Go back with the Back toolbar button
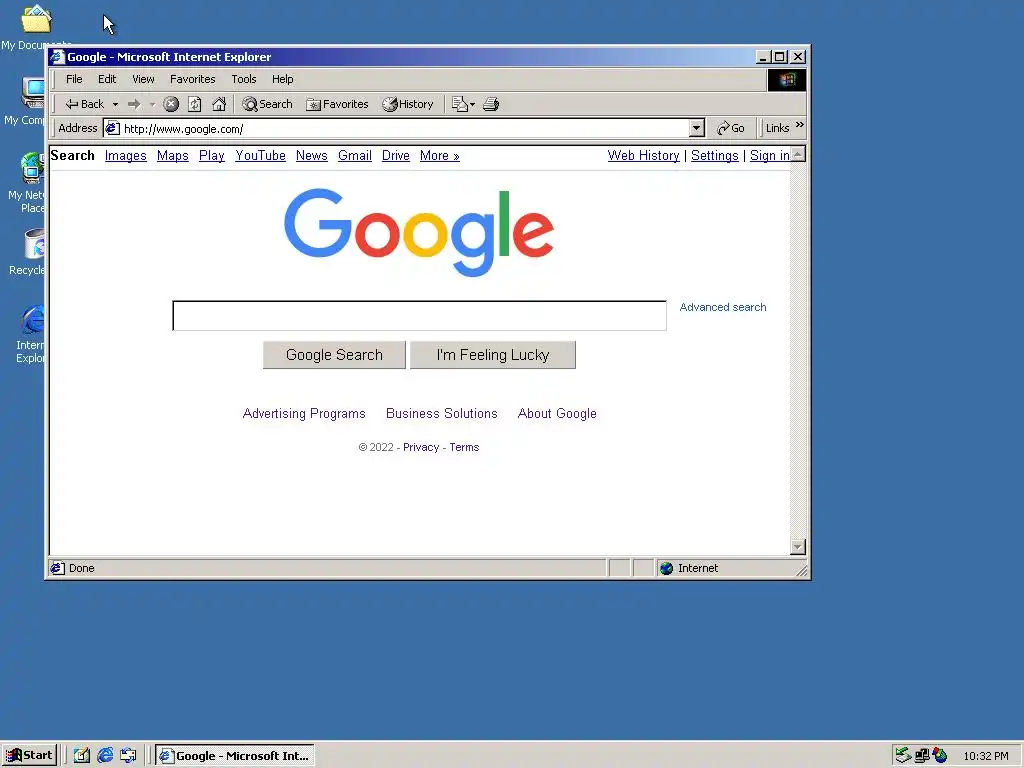Viewport: 1024px width, 768px height. [x=84, y=104]
